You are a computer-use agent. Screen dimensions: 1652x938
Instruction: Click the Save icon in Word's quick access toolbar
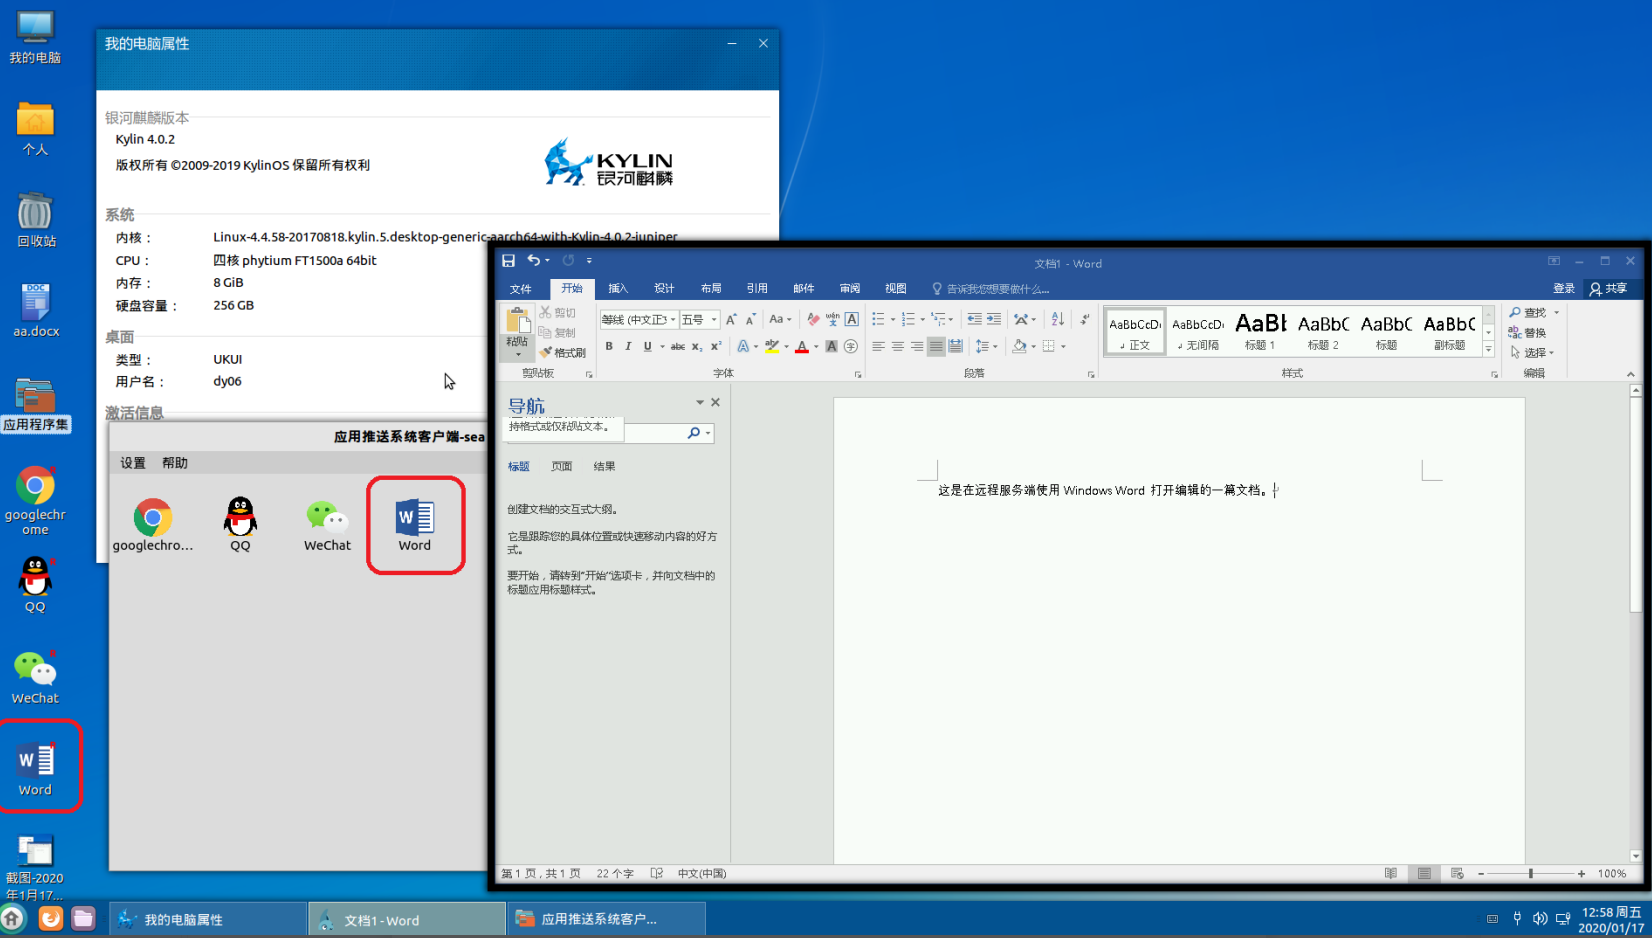[508, 261]
